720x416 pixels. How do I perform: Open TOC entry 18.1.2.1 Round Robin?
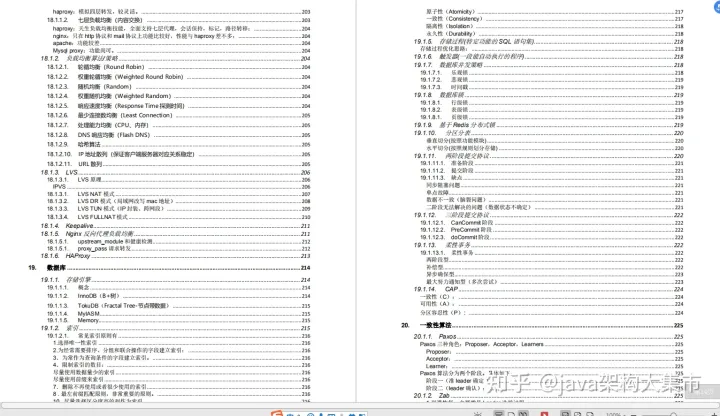pyautogui.click(x=179, y=67)
